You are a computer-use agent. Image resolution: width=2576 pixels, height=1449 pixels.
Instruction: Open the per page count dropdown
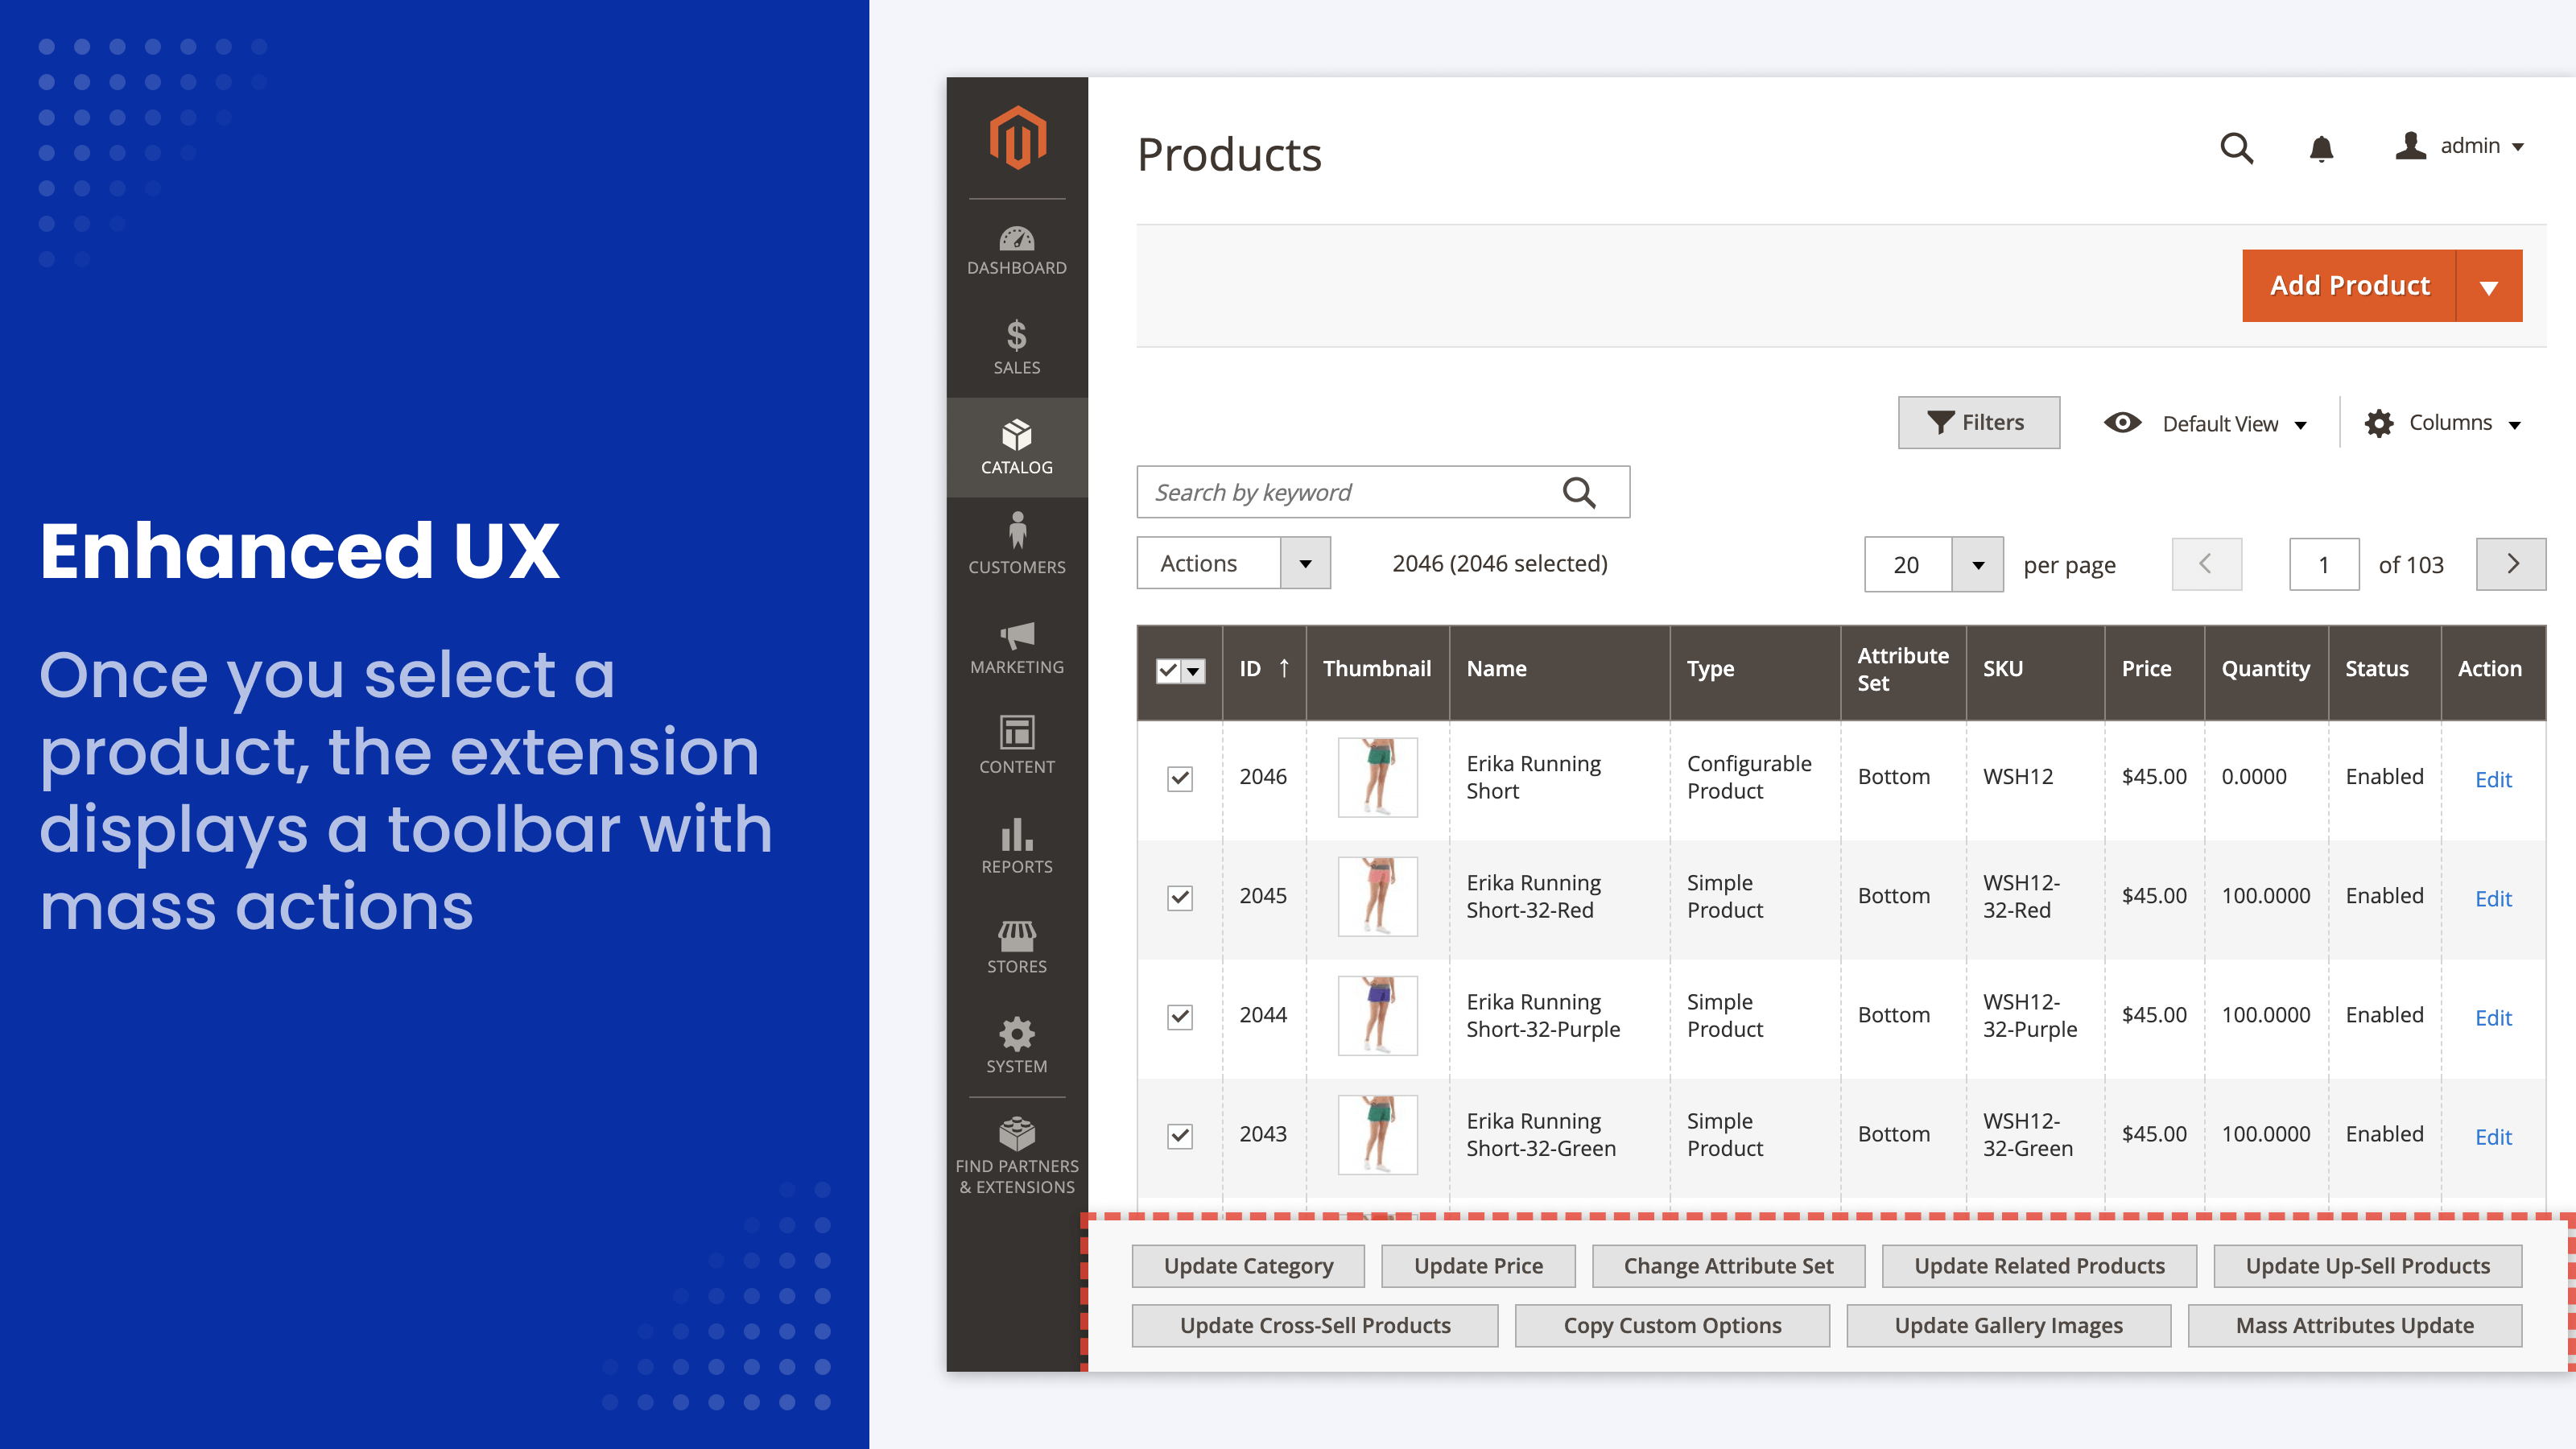coord(1934,564)
